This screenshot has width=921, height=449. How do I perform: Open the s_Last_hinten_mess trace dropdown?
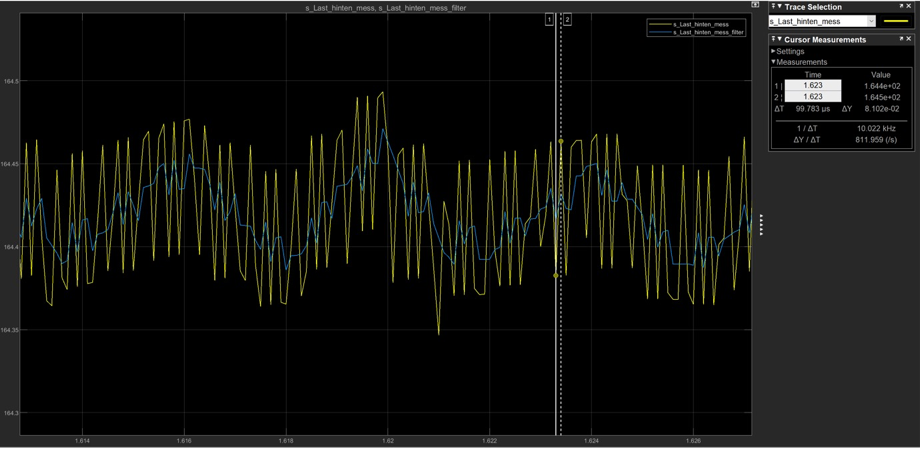tap(871, 21)
